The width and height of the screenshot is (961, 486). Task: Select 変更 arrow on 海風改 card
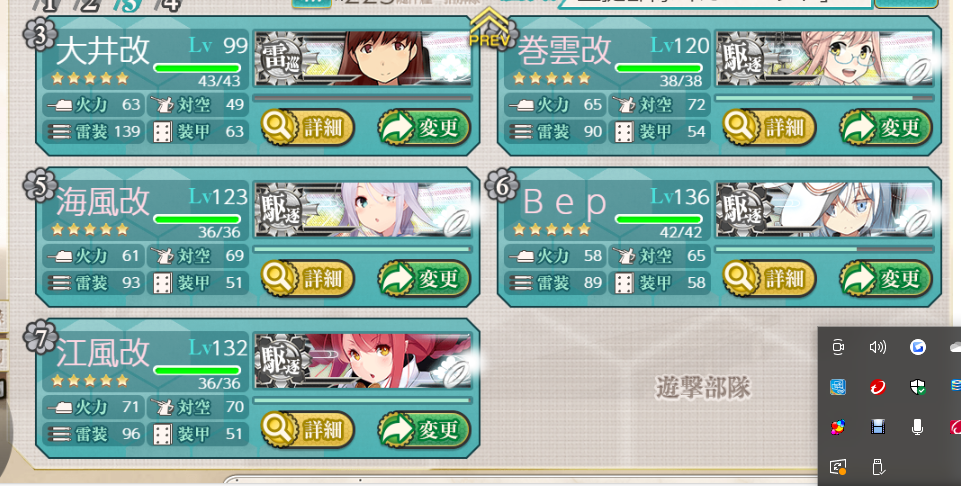(424, 279)
